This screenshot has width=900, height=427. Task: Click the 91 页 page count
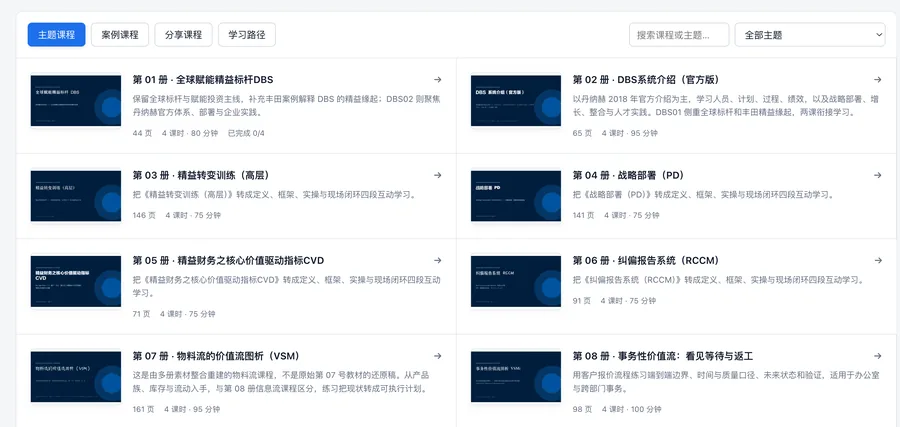[x=582, y=301]
